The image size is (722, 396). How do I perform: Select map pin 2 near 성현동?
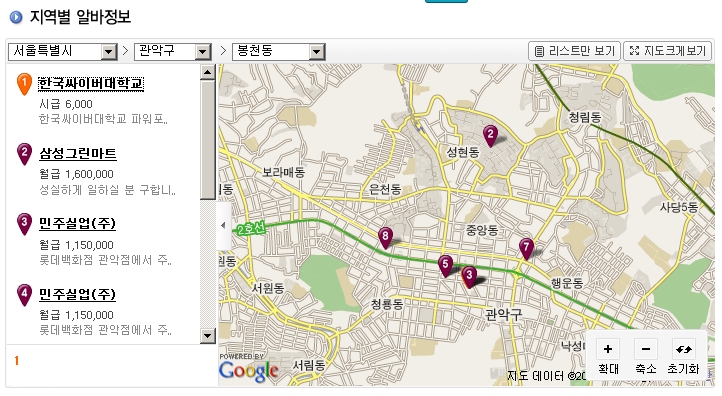[x=490, y=136]
